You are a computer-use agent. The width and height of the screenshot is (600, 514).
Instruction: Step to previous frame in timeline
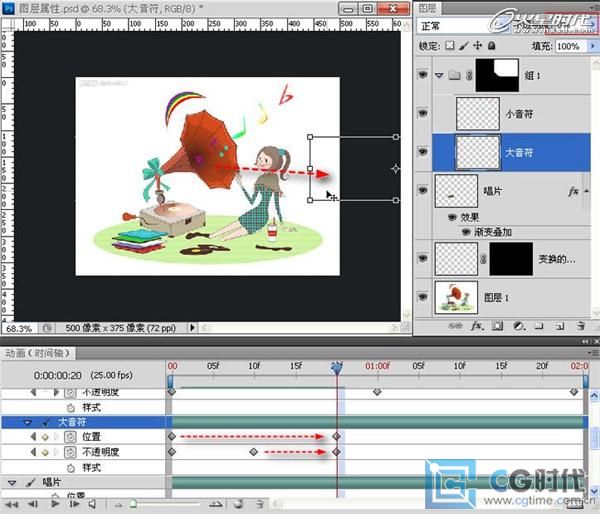coord(33,504)
